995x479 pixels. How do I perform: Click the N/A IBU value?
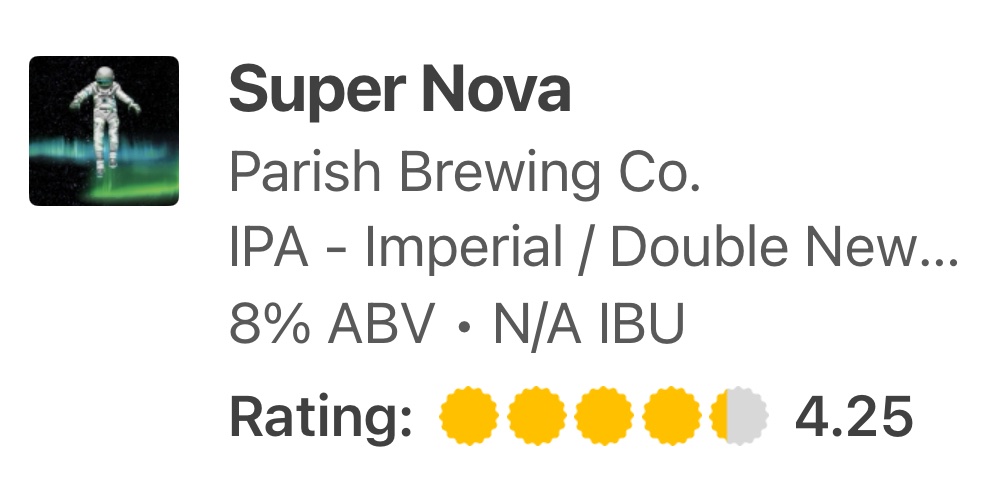pyautogui.click(x=588, y=324)
